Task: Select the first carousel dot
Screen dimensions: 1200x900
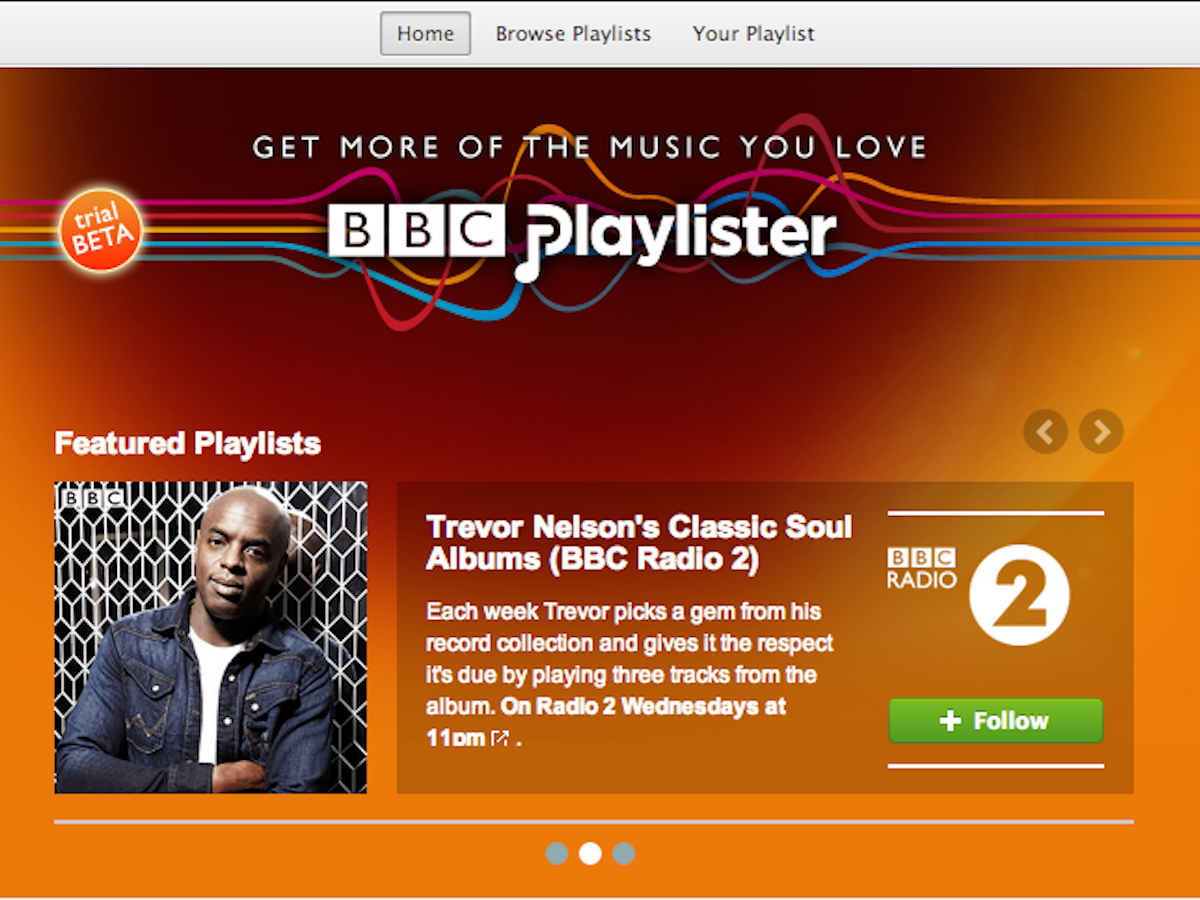Action: coord(557,853)
